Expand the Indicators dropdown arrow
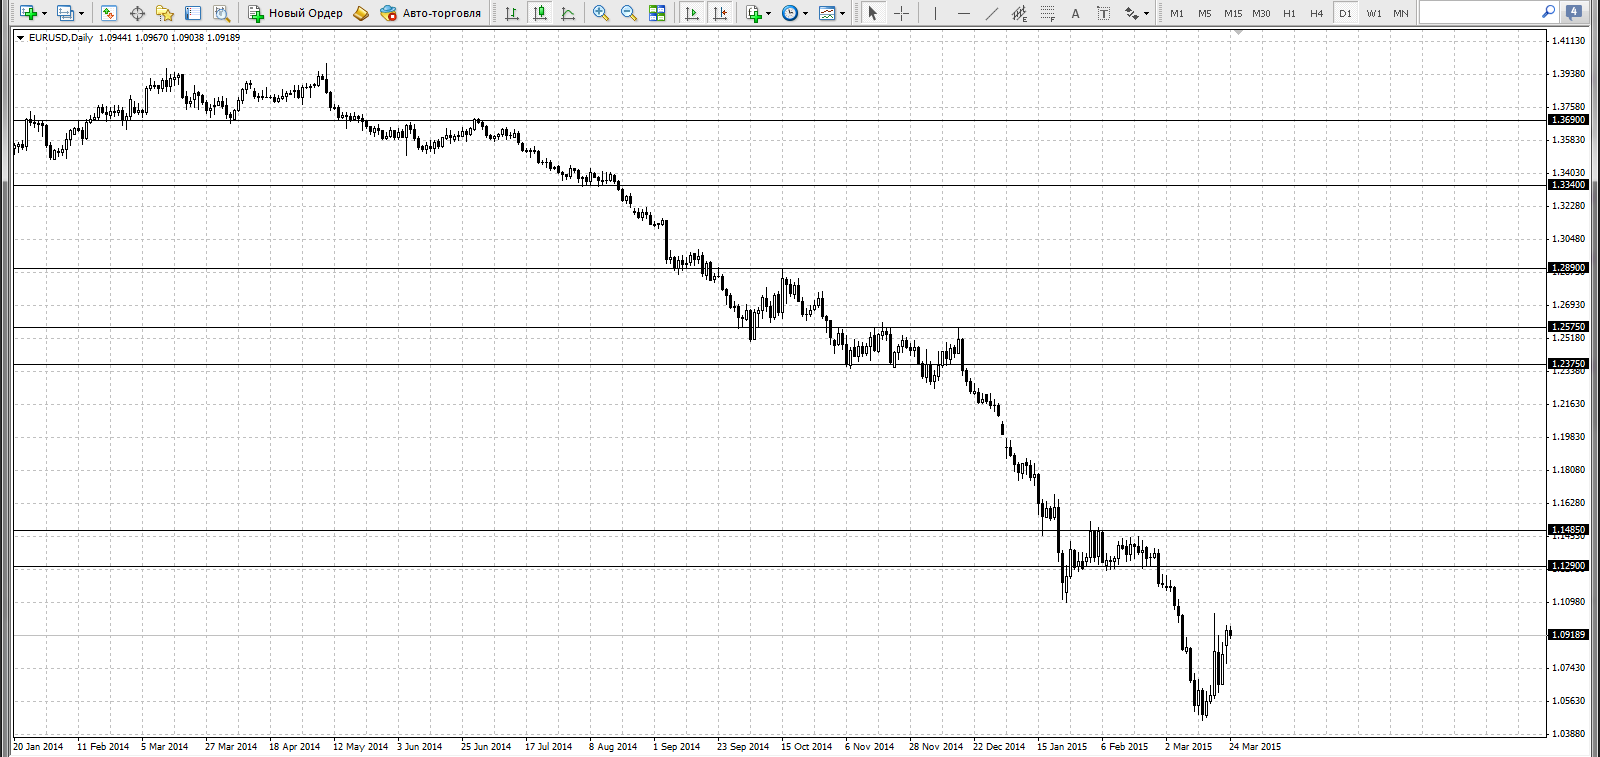 pos(768,14)
